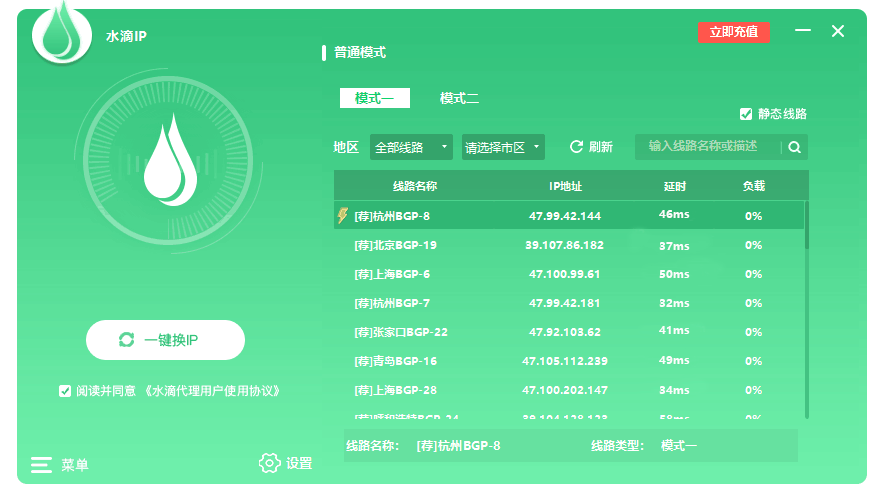Click the IP address 47.100.99.61

[565, 274]
